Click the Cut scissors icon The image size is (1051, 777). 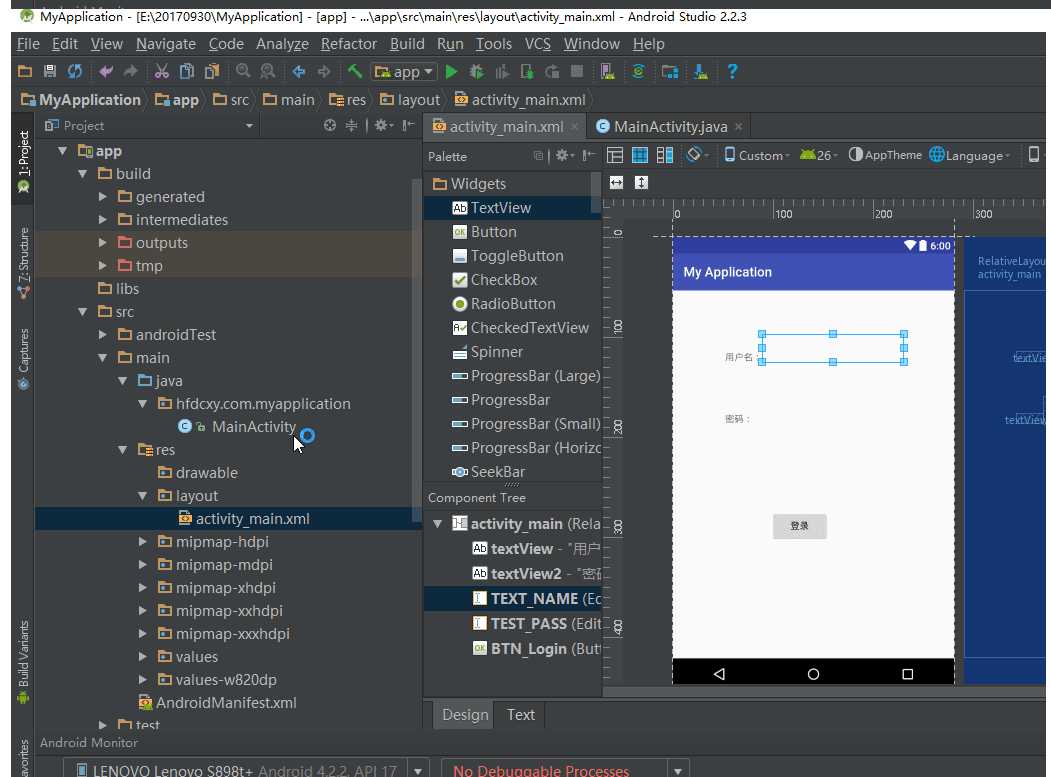162,71
